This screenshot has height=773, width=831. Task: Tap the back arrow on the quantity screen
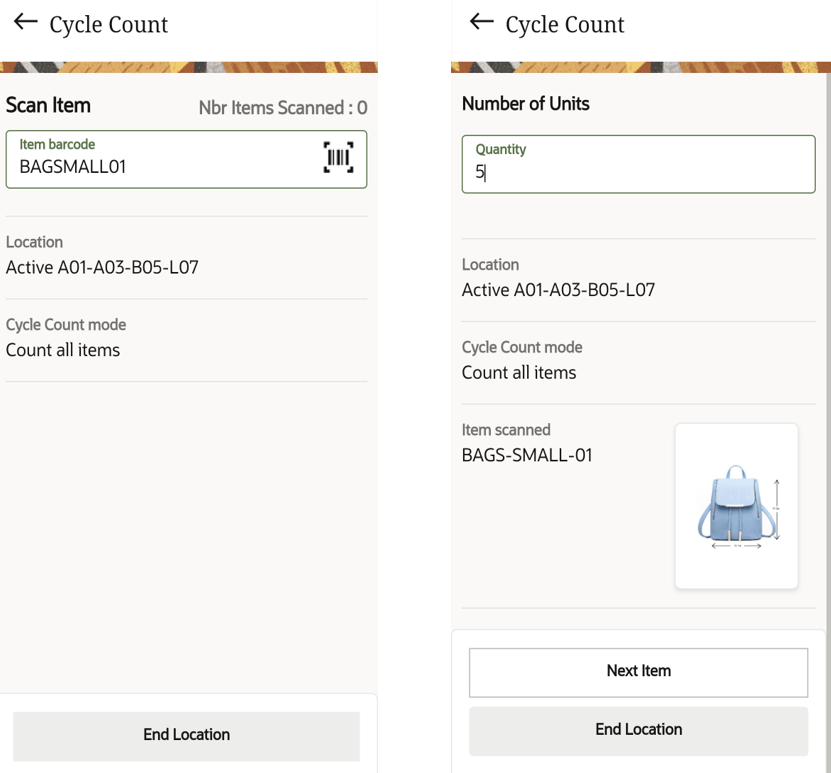pos(481,22)
